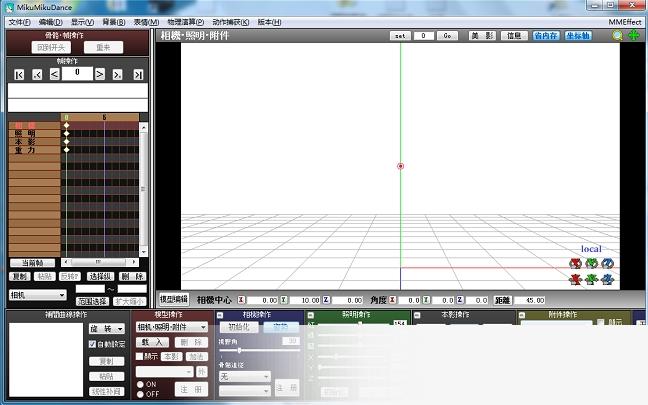648x405 pixels.
Task: Open the 无 bone-follow dropdown
Action: tap(245, 376)
